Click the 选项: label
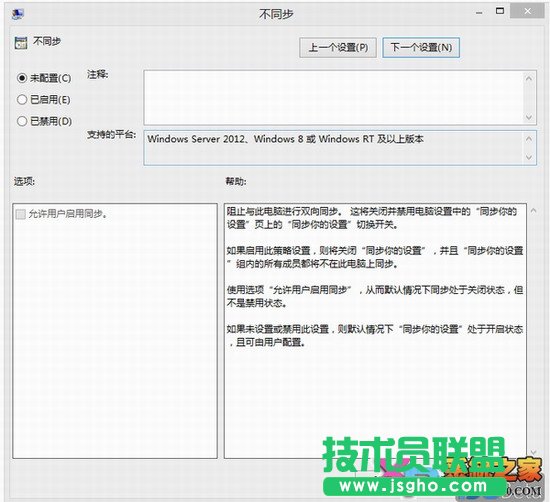This screenshot has width=550, height=502. 24,181
